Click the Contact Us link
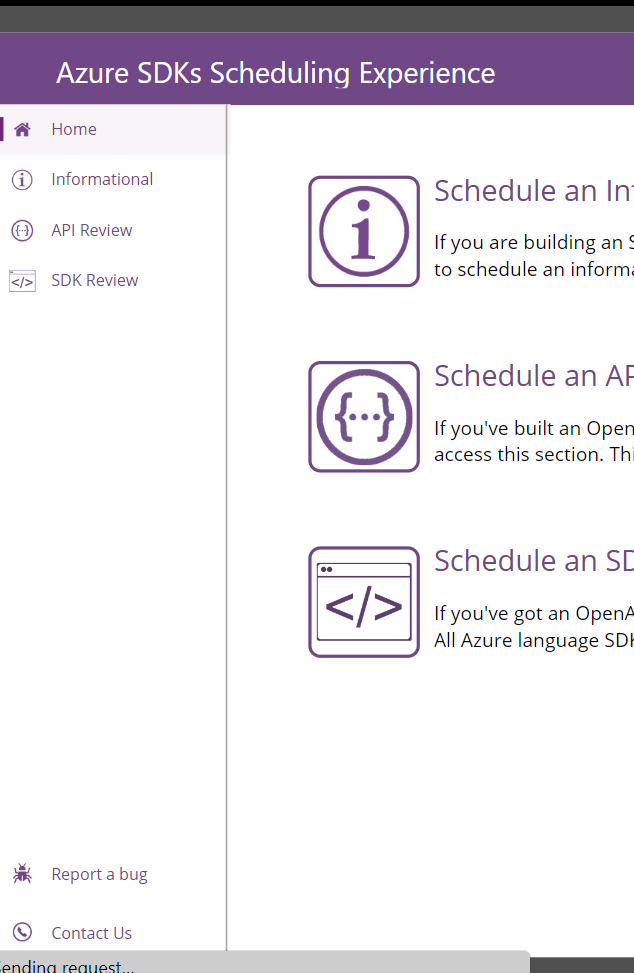634x973 pixels. click(91, 932)
